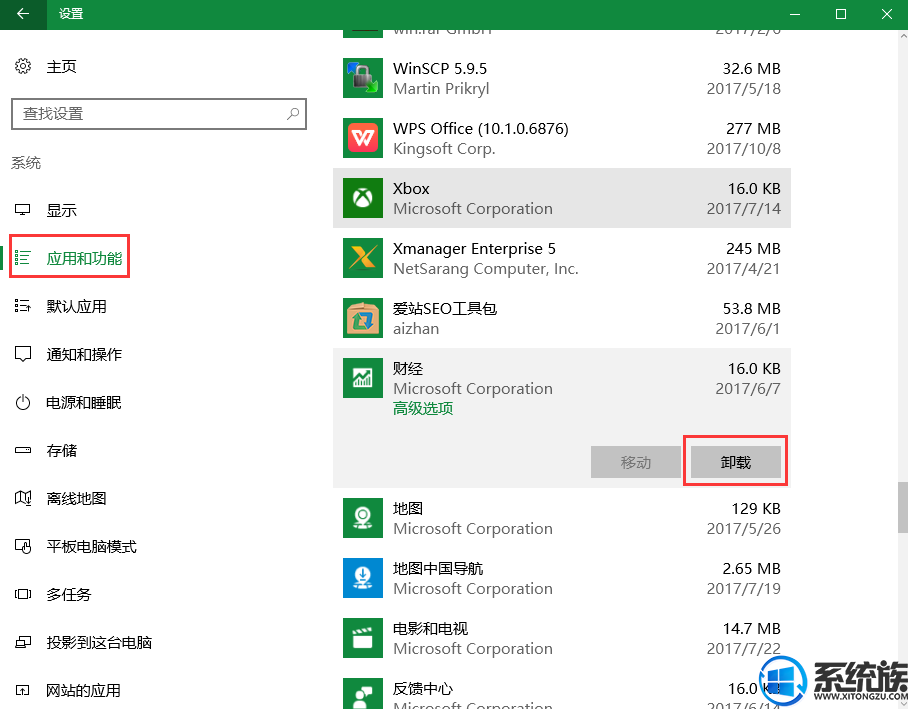The width and height of the screenshot is (908, 709).
Task: Click the 爱站SEO工具包 app icon
Action: 363,318
